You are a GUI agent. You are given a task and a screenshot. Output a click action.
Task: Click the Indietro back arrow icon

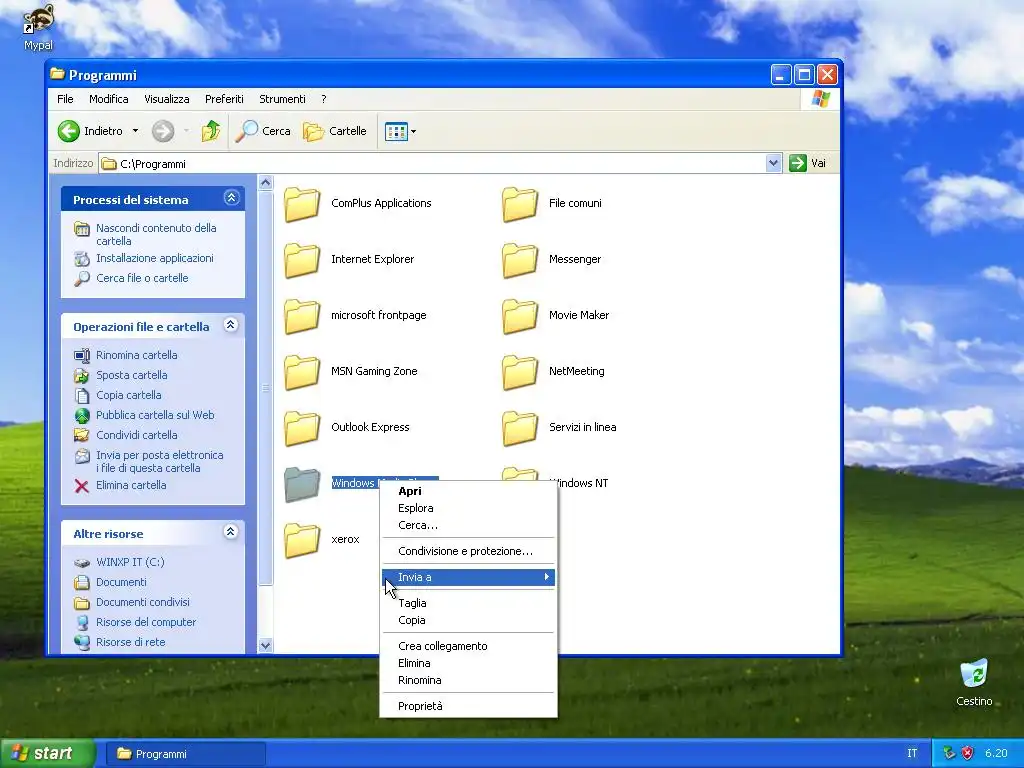[x=69, y=131]
